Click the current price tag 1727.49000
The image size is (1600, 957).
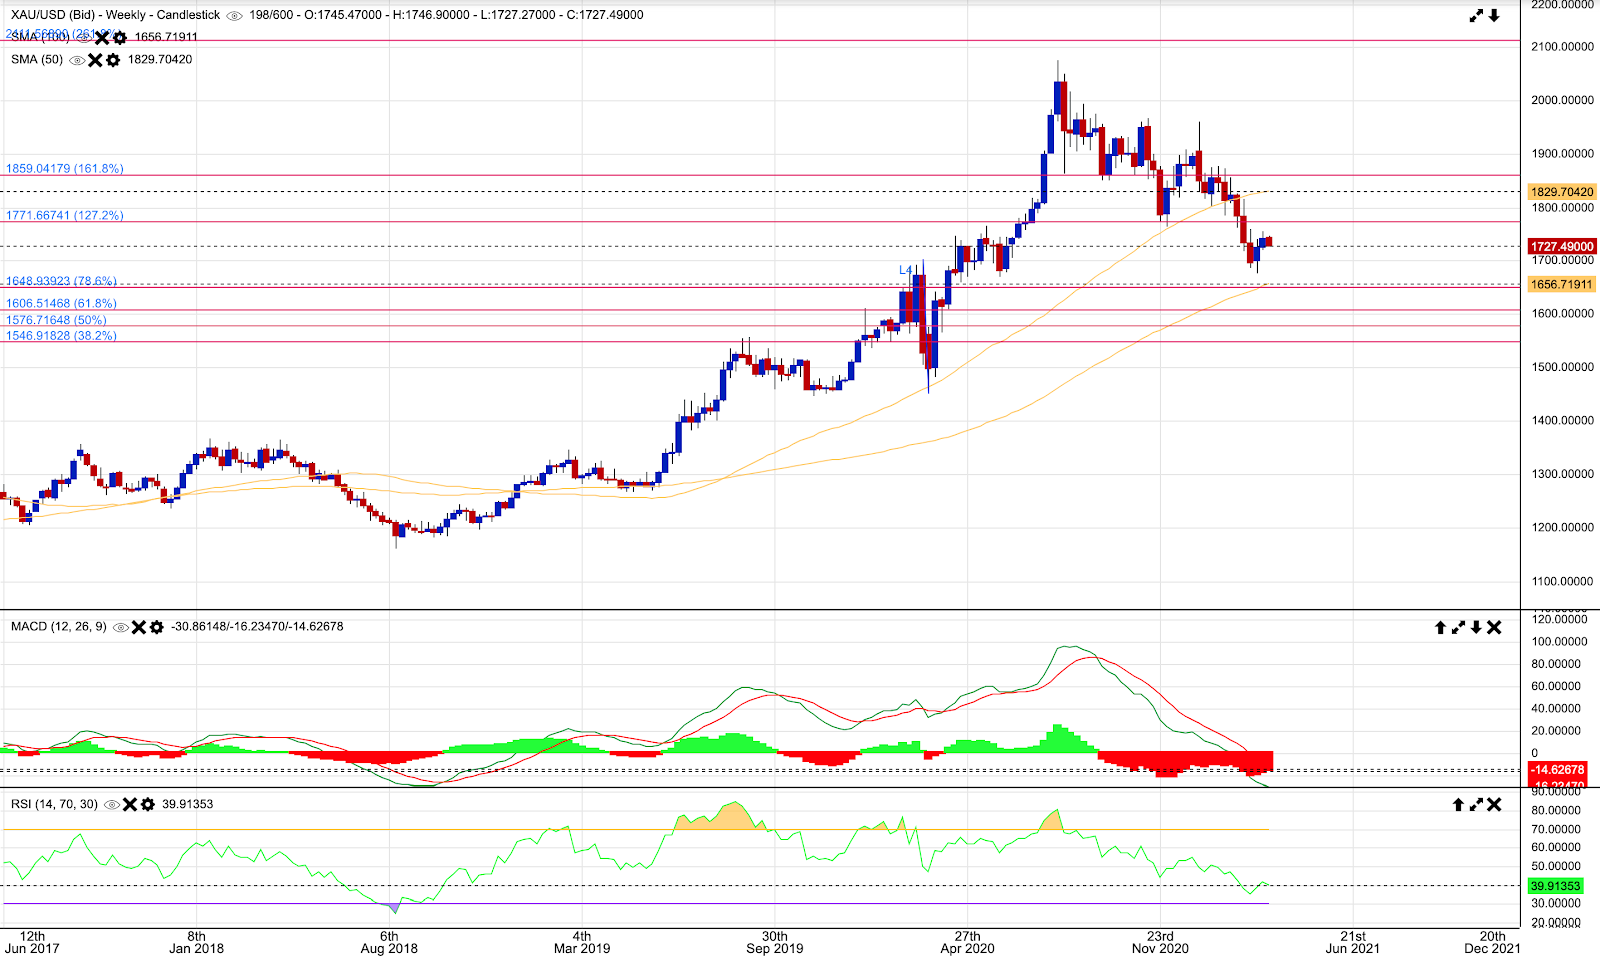[1562, 247]
